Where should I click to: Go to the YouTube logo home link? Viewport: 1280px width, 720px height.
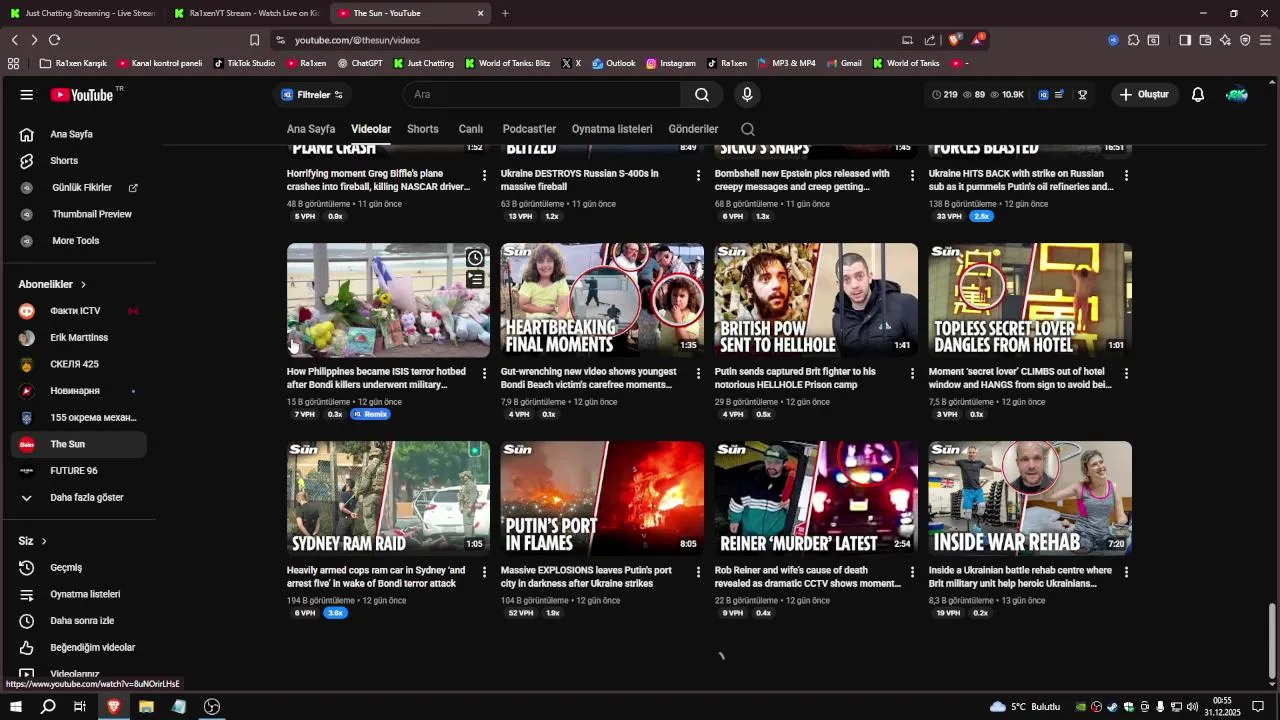pos(82,95)
